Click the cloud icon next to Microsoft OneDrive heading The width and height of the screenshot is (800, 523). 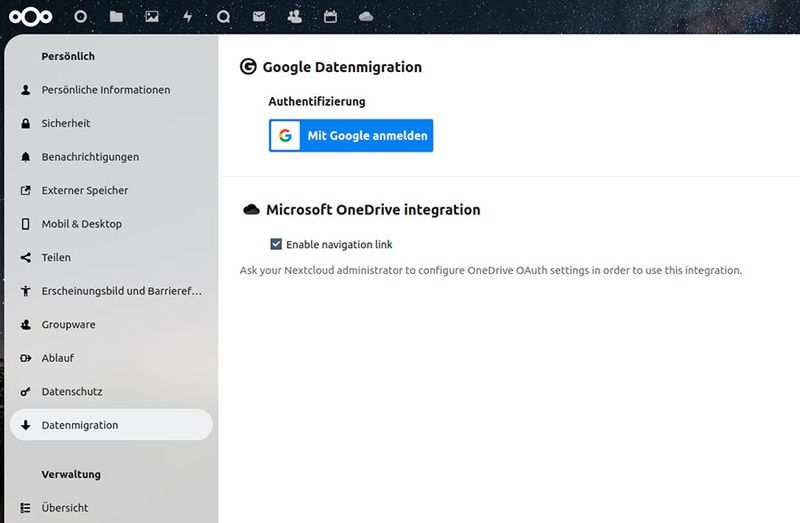251,210
